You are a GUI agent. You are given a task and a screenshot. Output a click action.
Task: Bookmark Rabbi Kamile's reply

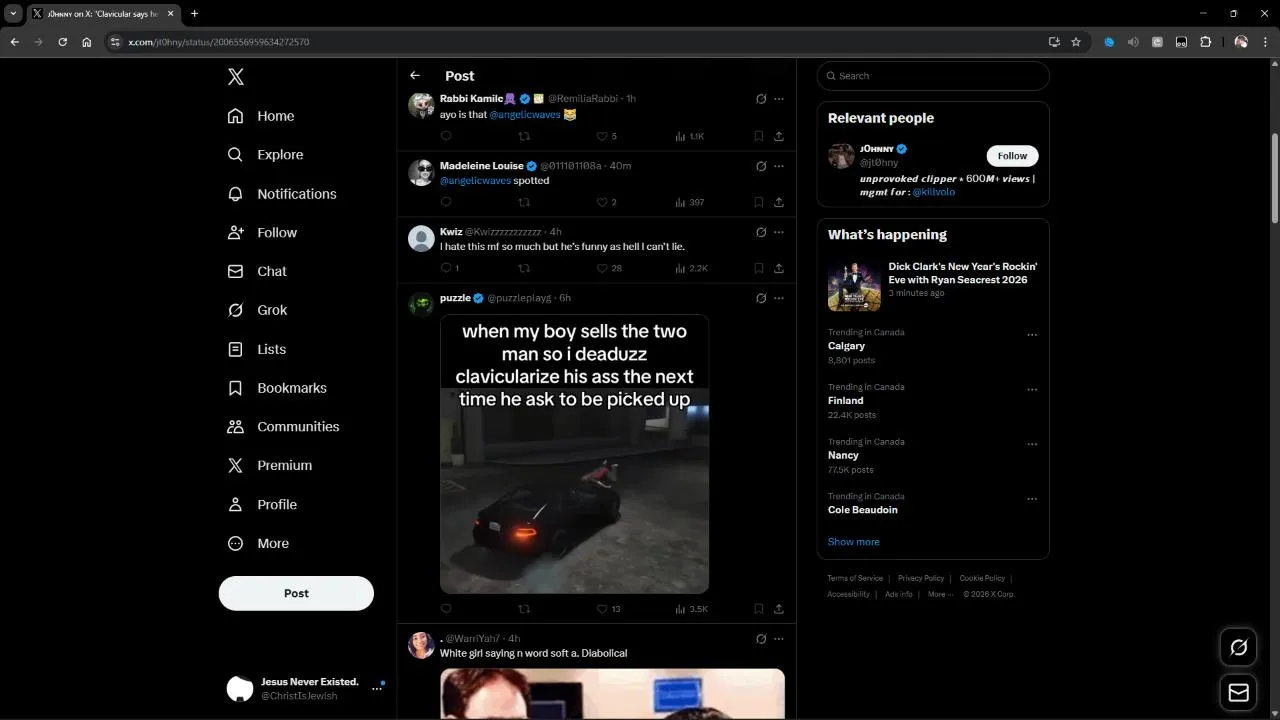759,136
